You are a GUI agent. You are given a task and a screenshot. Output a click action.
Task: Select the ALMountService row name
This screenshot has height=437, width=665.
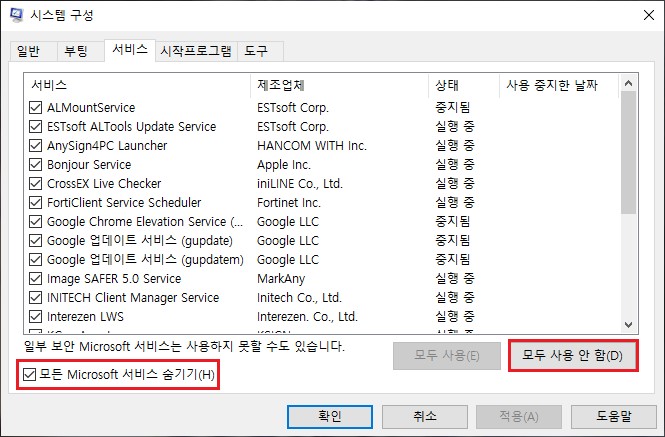(x=91, y=108)
